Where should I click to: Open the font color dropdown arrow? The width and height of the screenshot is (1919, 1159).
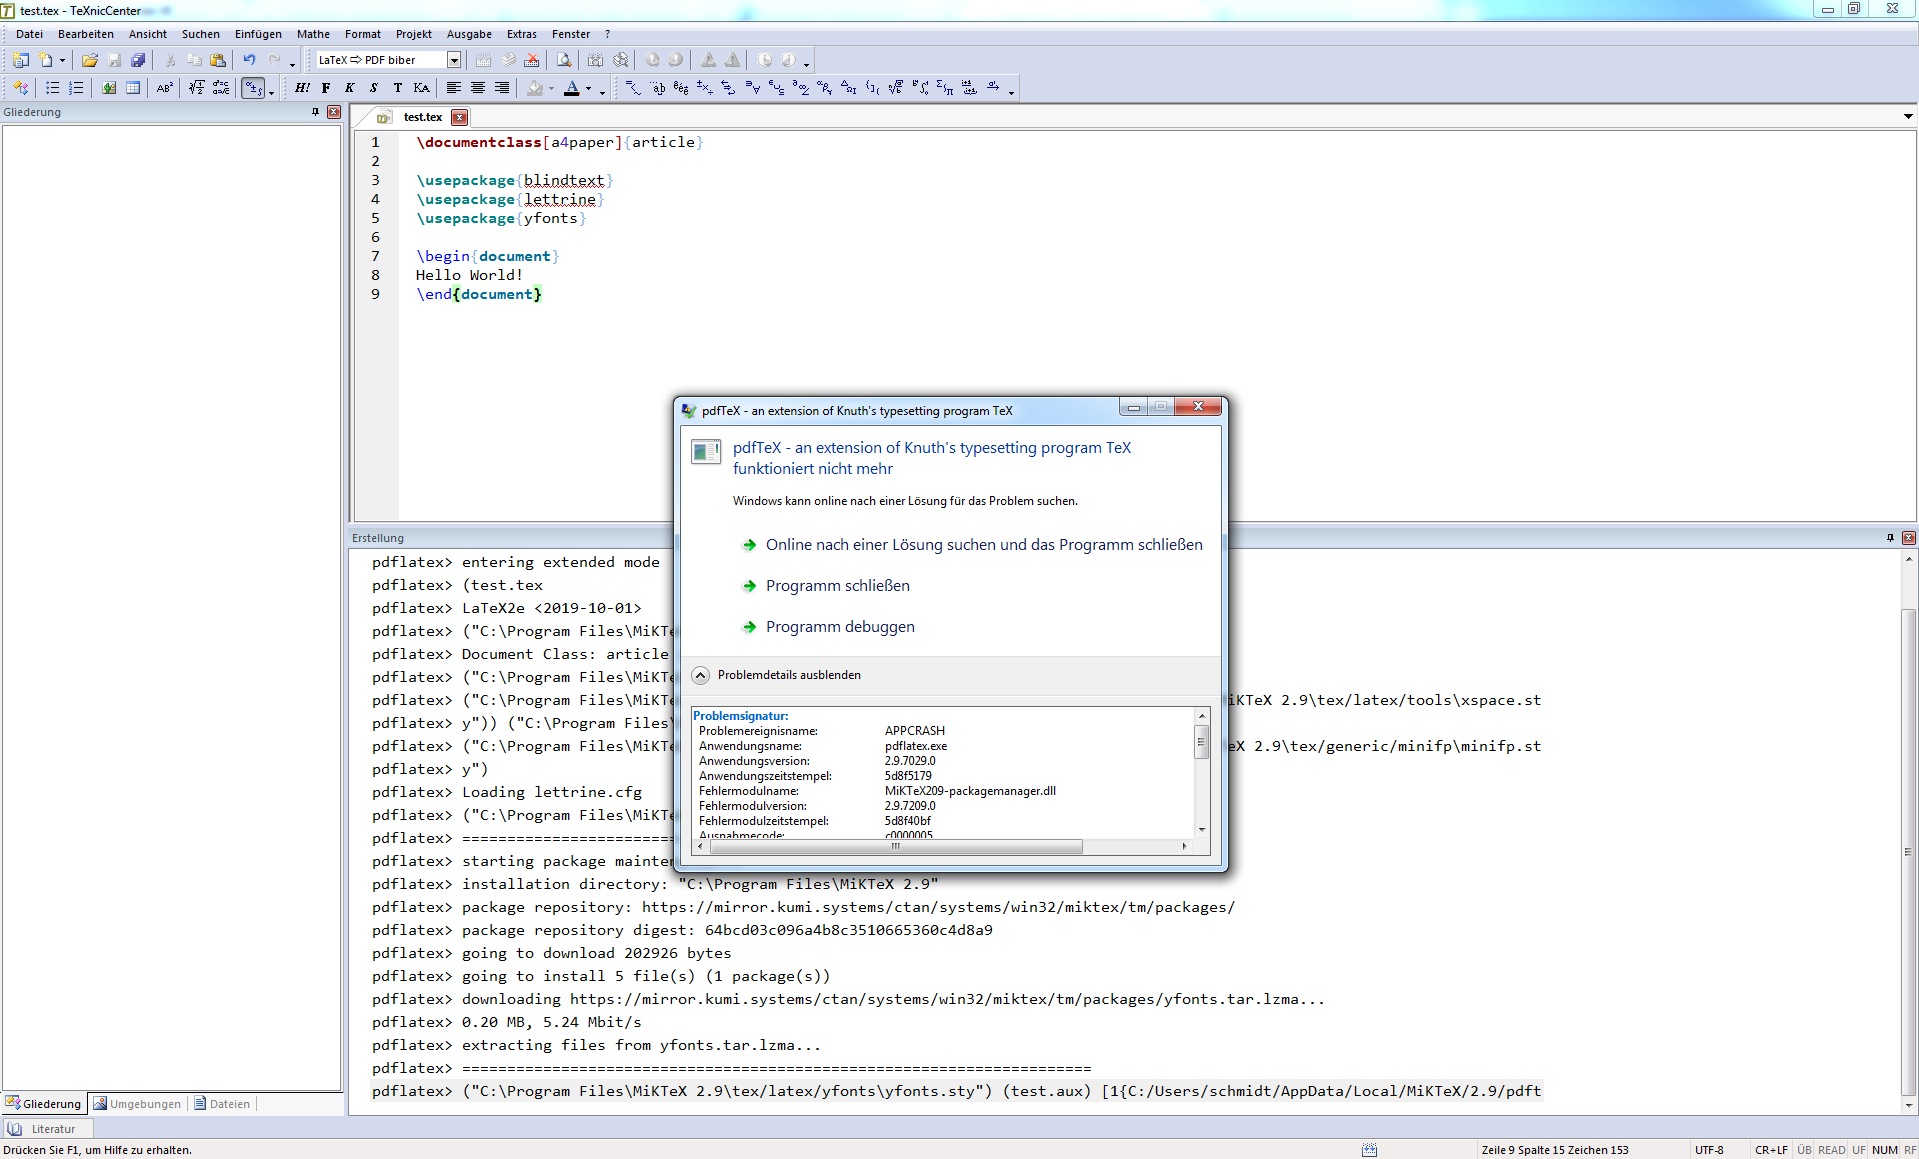click(588, 89)
